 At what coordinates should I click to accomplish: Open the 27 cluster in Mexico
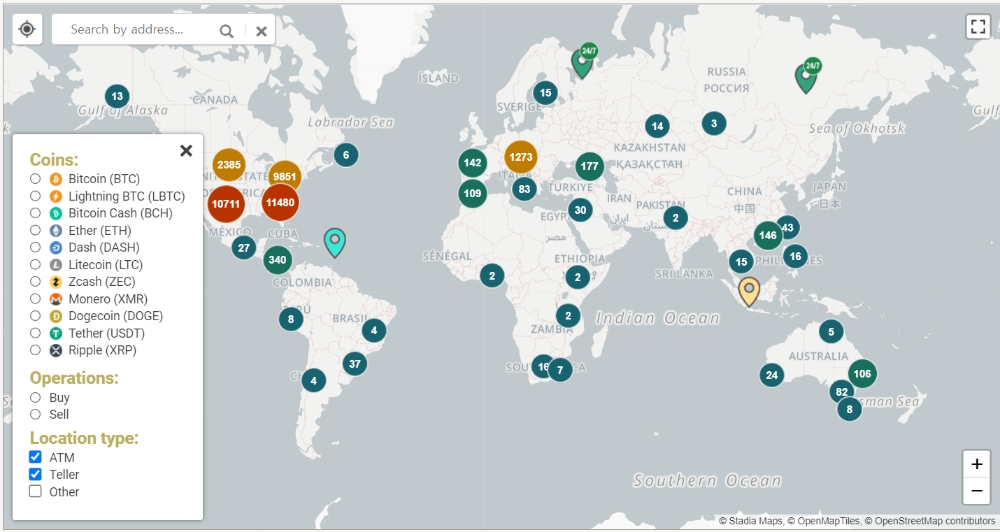[244, 248]
